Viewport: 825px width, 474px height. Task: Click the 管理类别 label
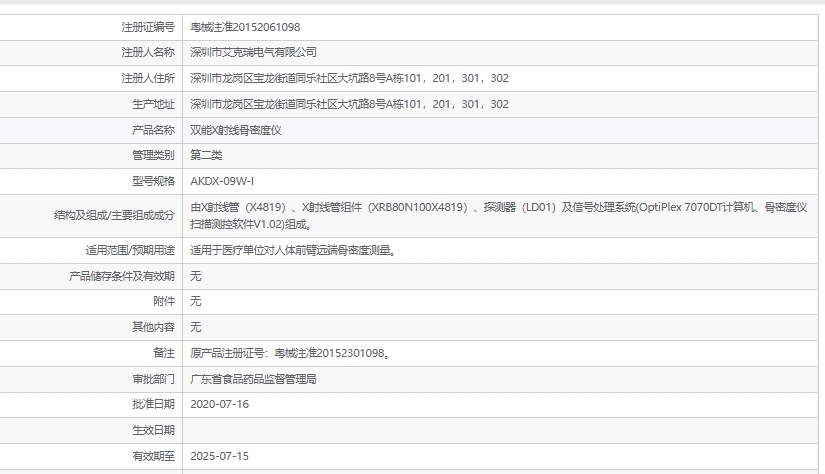tap(153, 155)
